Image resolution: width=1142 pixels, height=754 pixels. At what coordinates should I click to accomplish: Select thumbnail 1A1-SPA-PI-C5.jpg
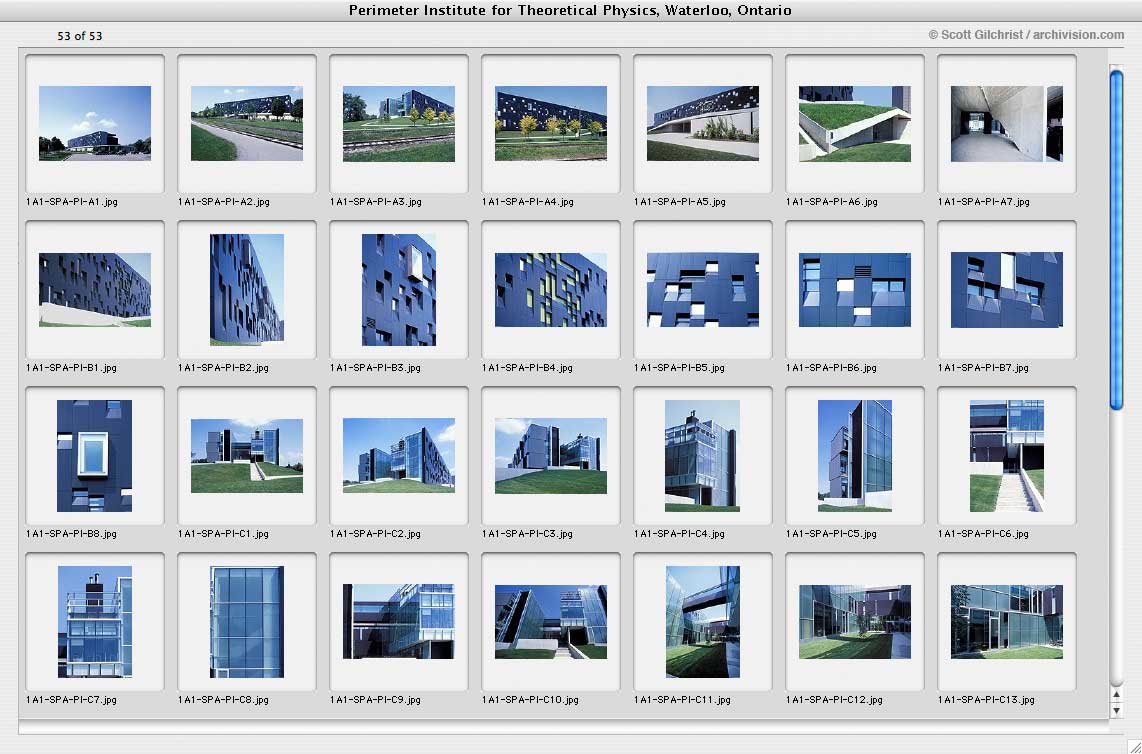[x=854, y=455]
